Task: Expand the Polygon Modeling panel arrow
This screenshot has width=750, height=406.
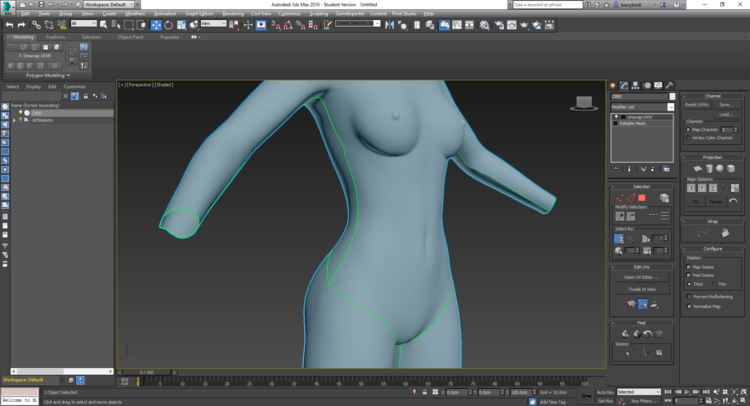Action: (x=68, y=76)
